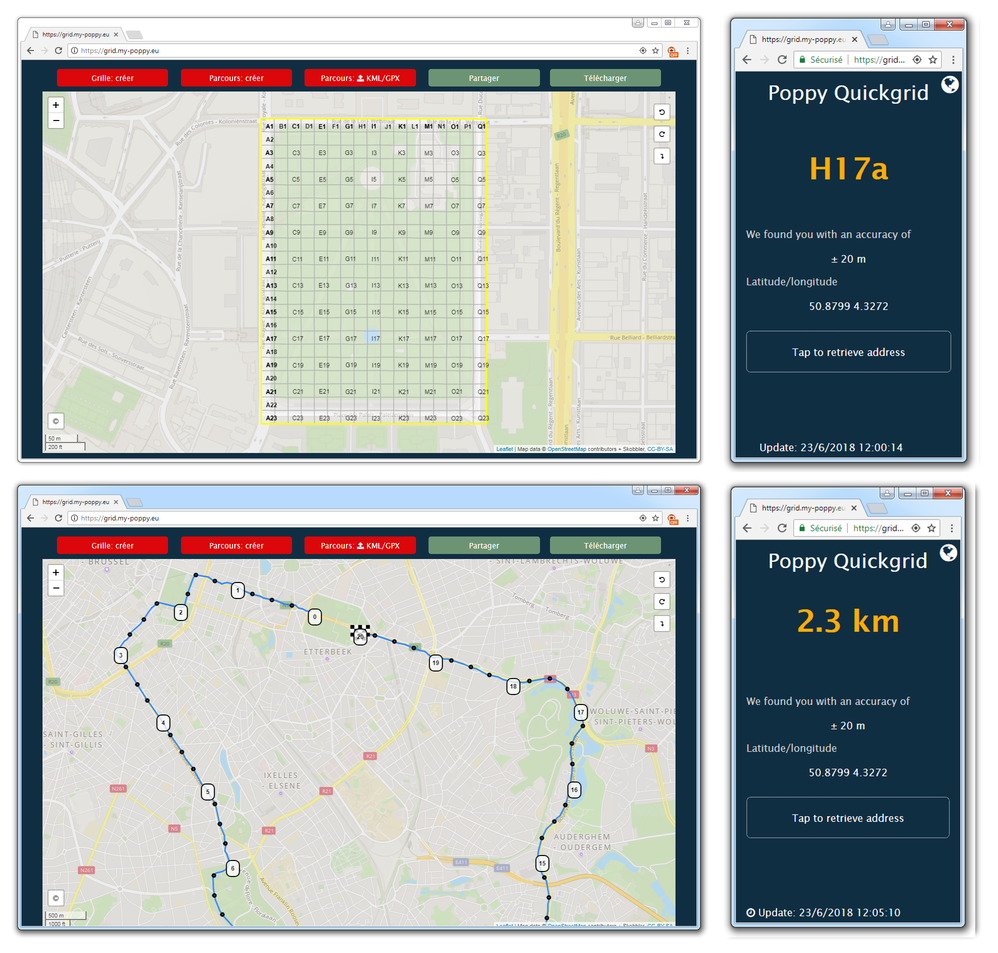Screen dimensions: 998x953
Task: Click the address bar in grid map window
Action: (356, 50)
